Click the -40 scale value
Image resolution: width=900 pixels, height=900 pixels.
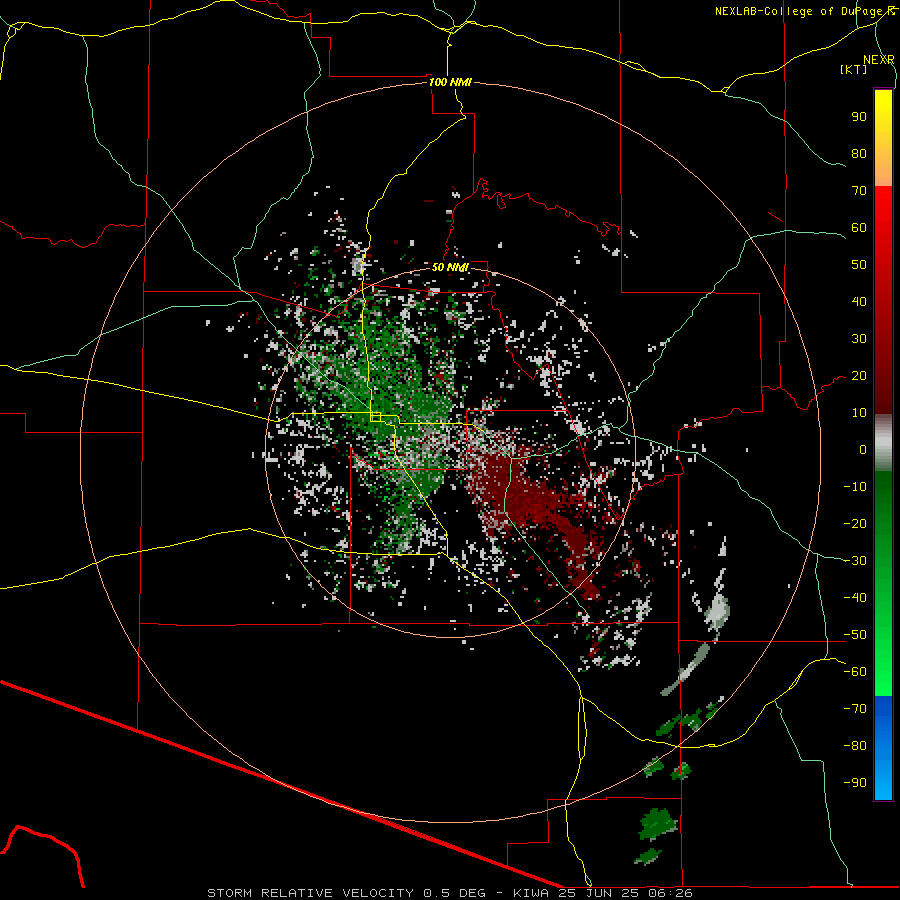click(855, 598)
